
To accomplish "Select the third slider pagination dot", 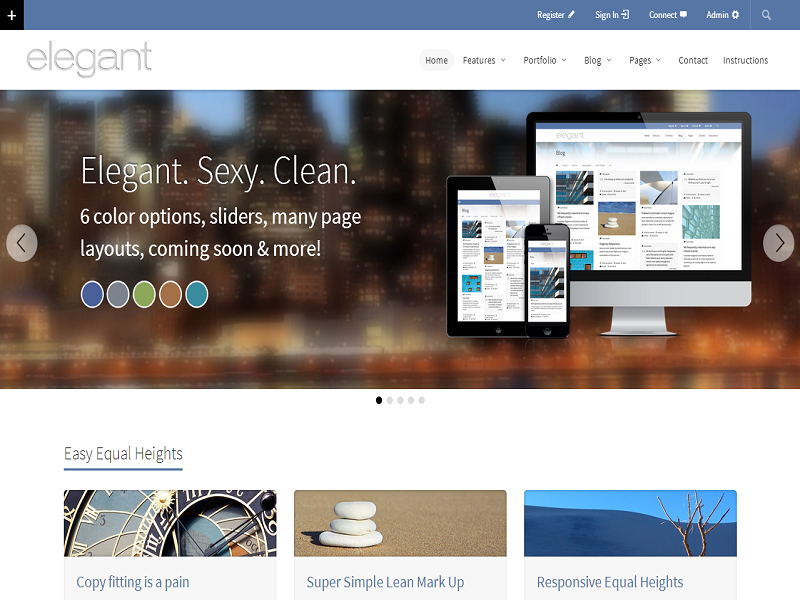I will (400, 400).
